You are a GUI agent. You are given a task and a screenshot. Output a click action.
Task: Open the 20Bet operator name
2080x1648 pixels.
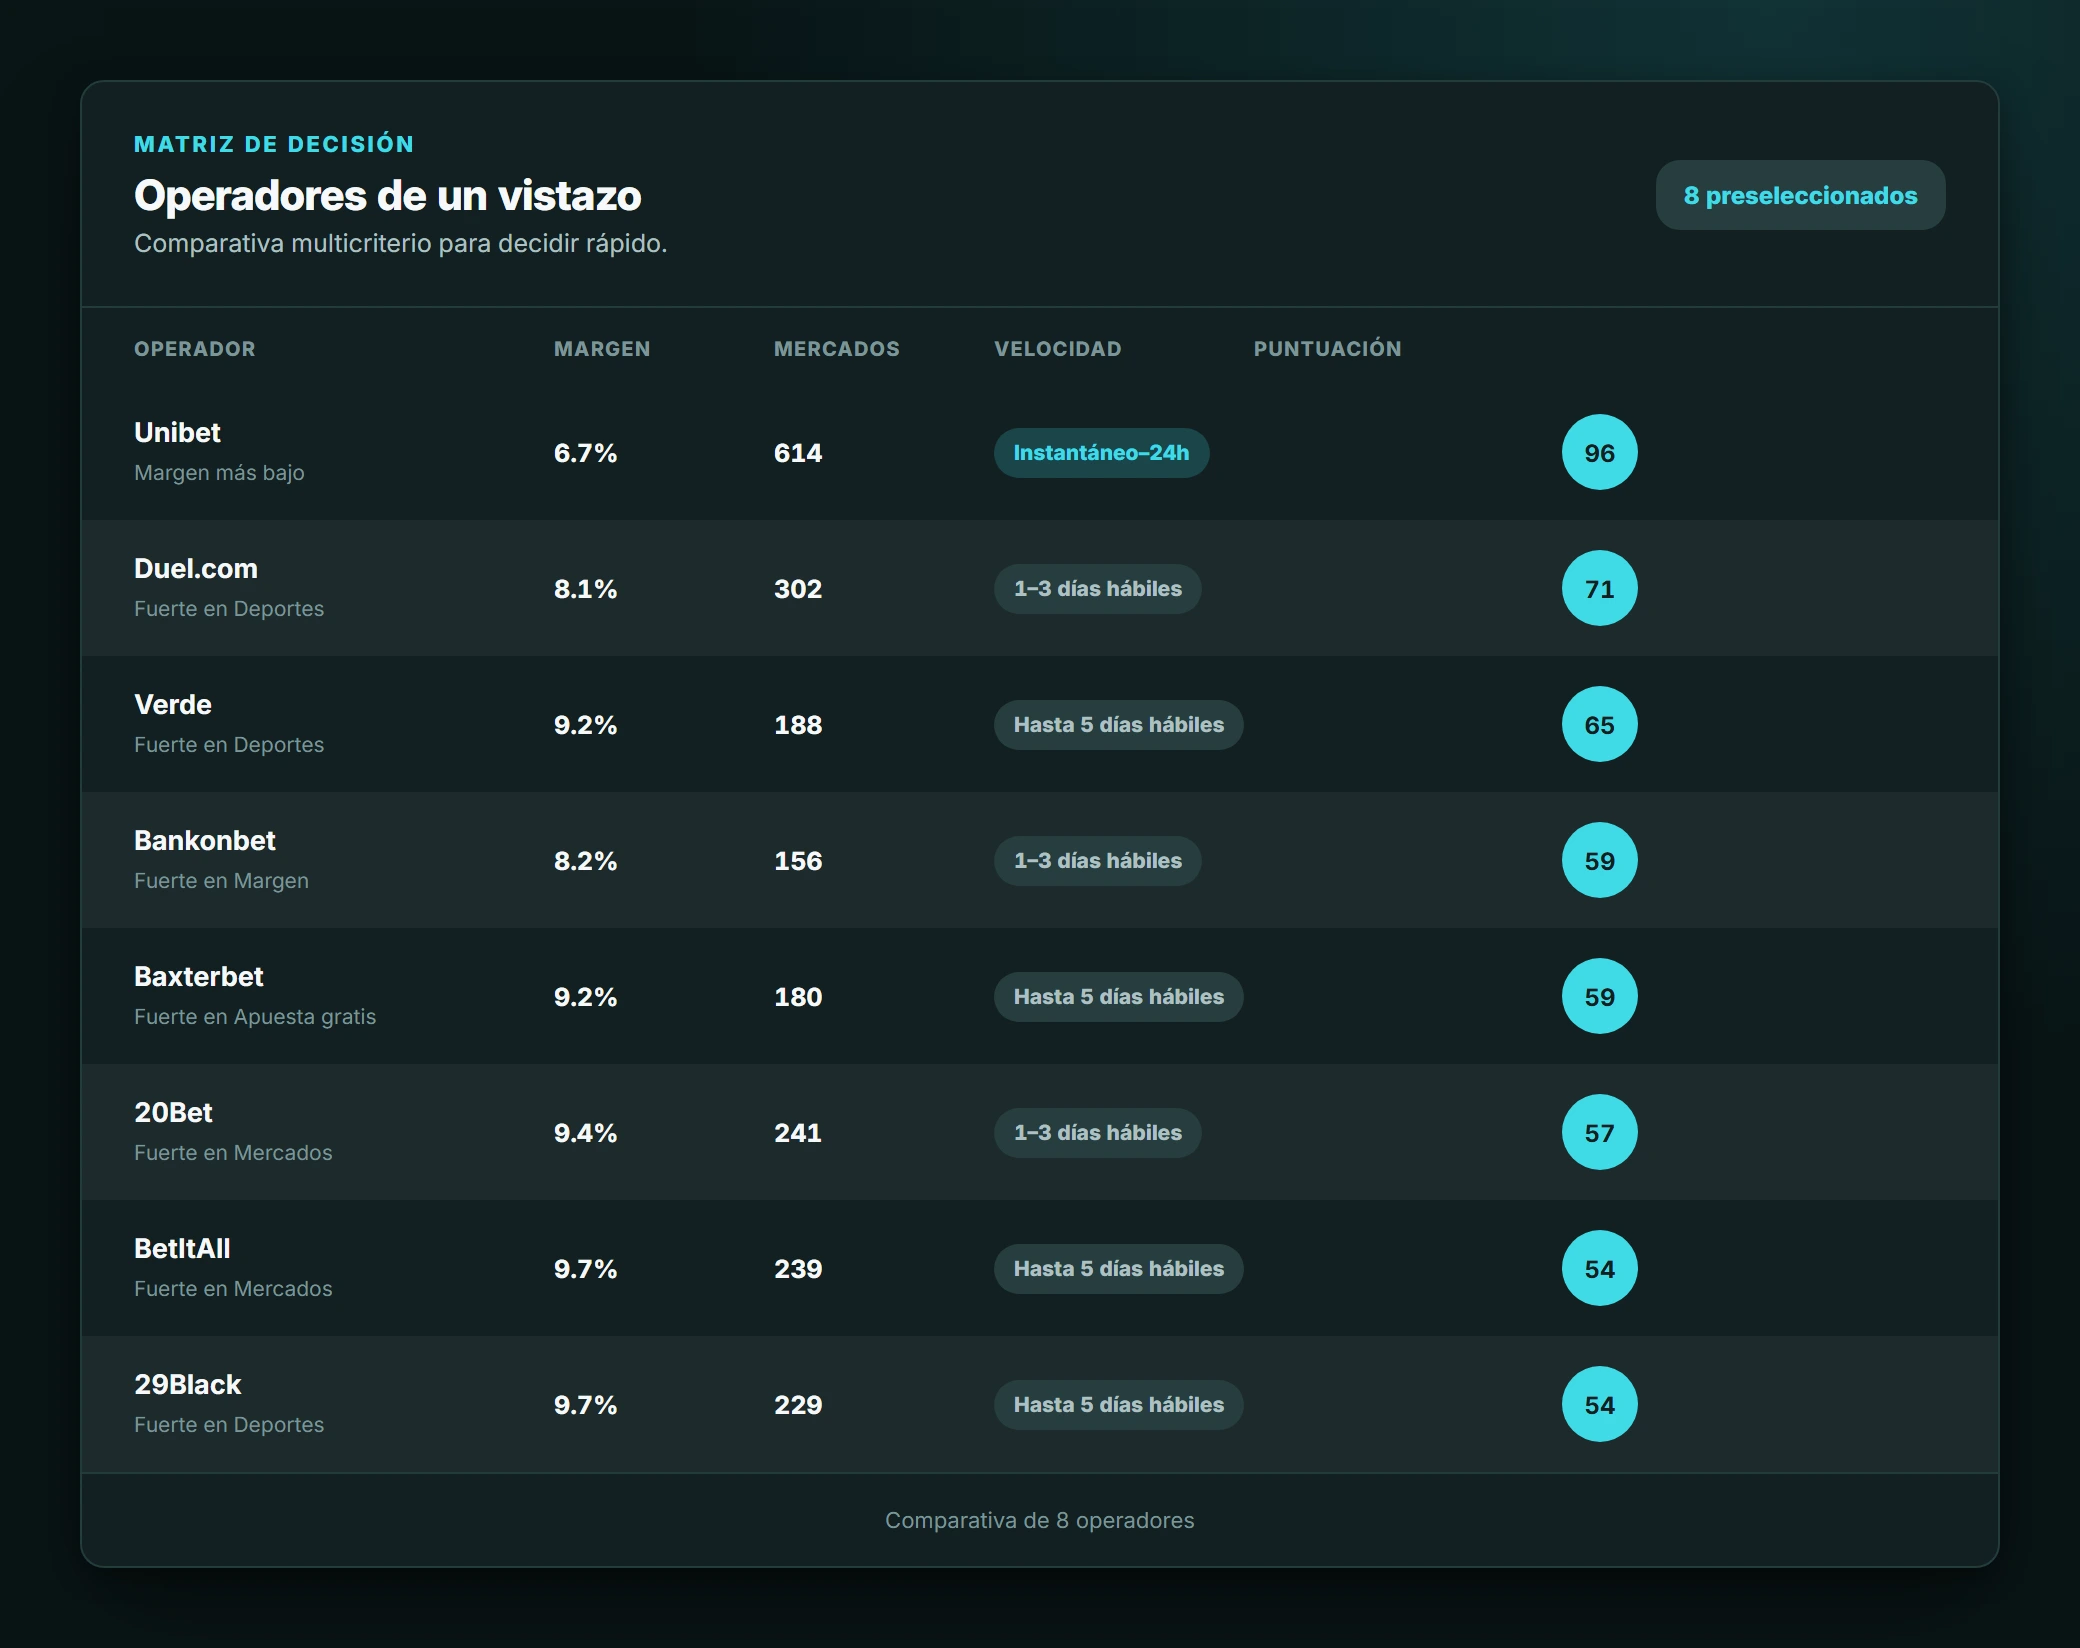coord(174,1113)
